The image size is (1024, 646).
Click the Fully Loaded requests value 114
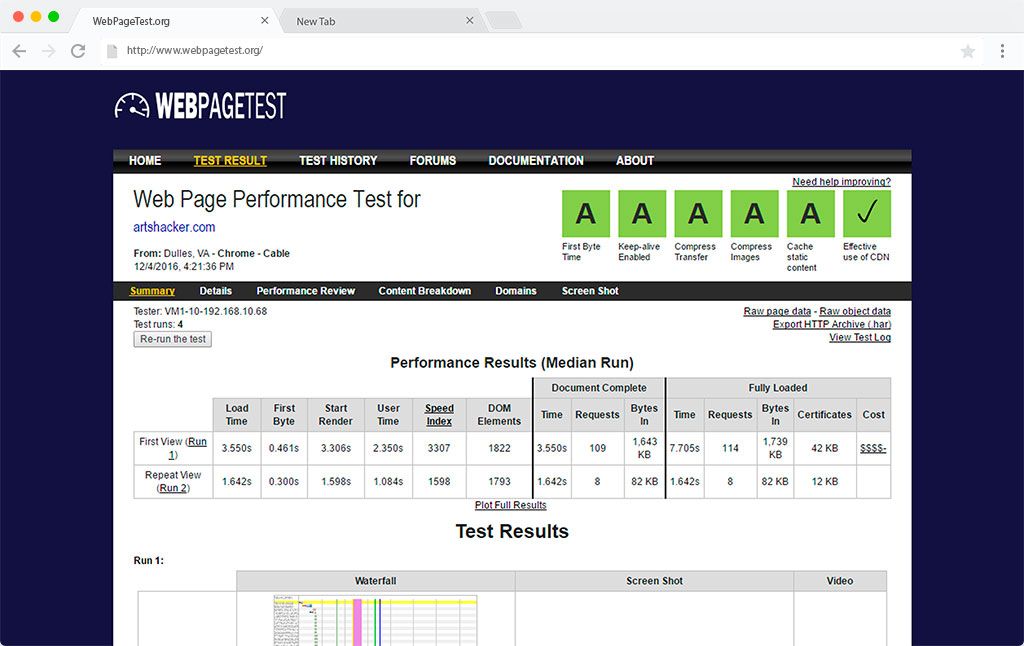pyautogui.click(x=730, y=448)
